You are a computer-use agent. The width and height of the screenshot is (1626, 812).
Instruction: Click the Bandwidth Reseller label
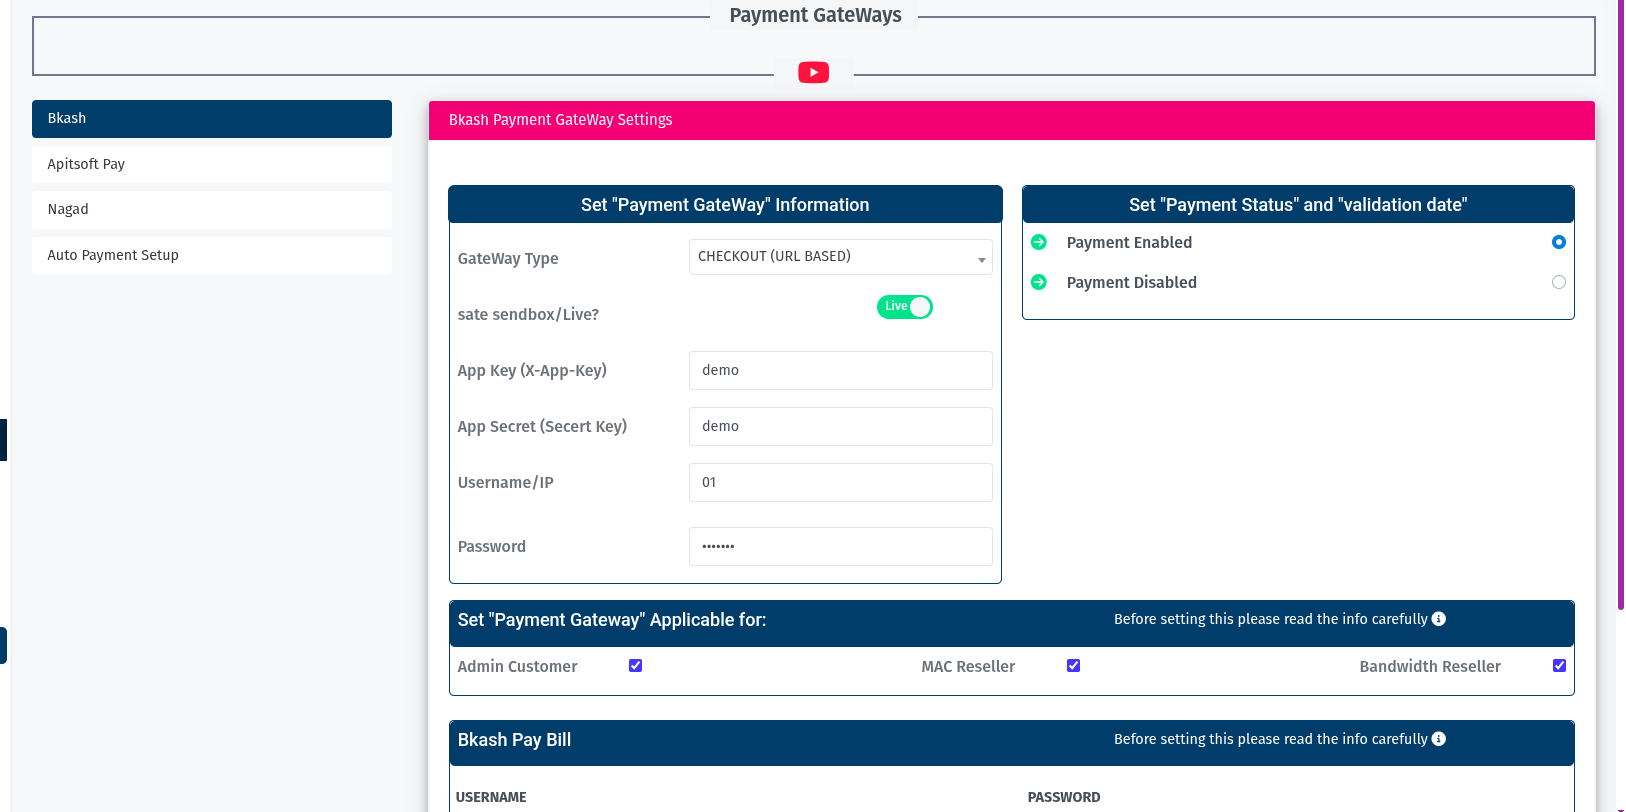pos(1430,667)
